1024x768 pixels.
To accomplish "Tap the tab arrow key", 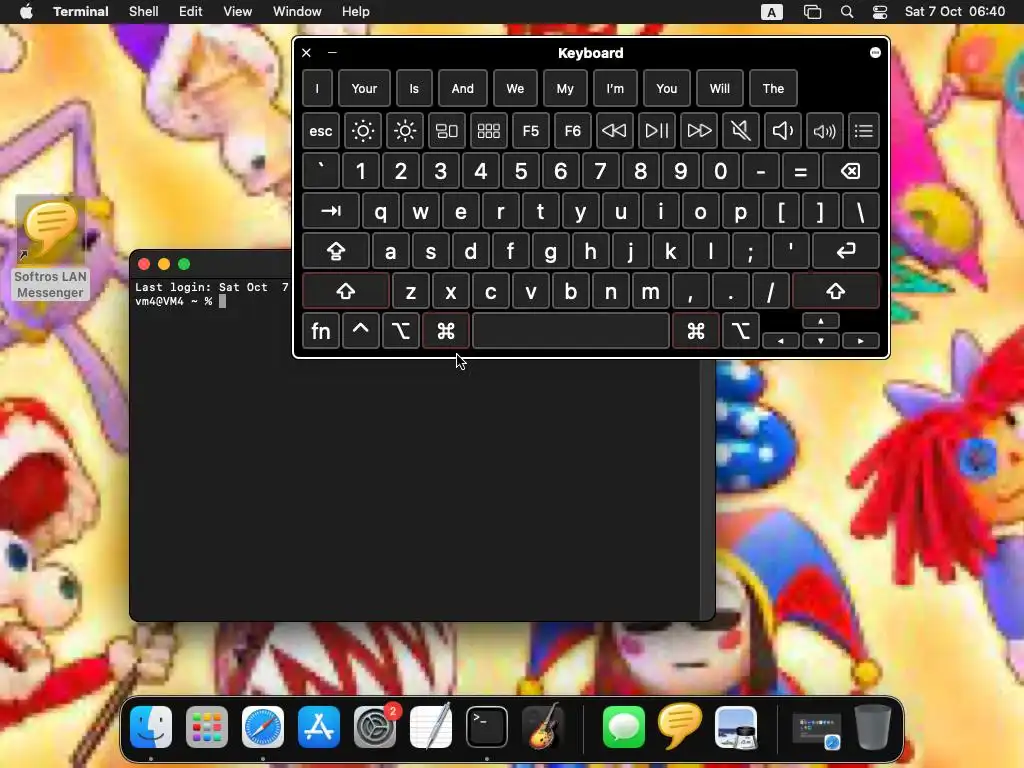I will point(331,211).
